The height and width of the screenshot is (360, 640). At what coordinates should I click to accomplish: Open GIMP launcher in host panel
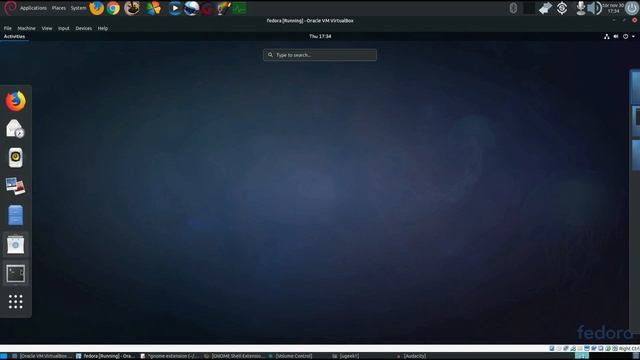[132, 8]
